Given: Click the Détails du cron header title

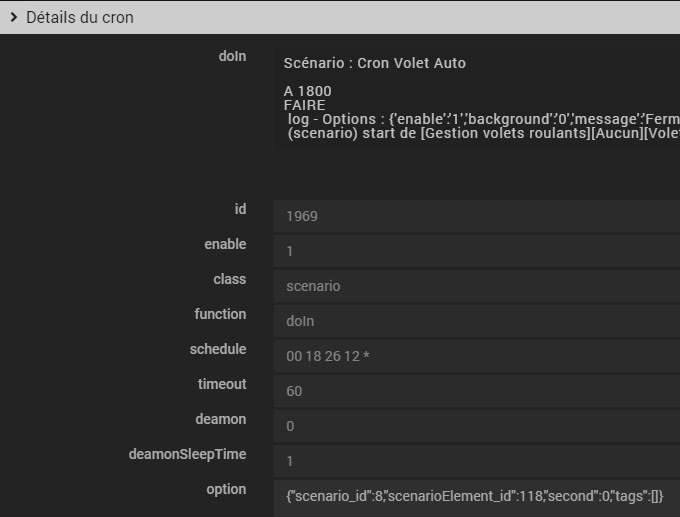Looking at the screenshot, I should pyautogui.click(x=79, y=17).
